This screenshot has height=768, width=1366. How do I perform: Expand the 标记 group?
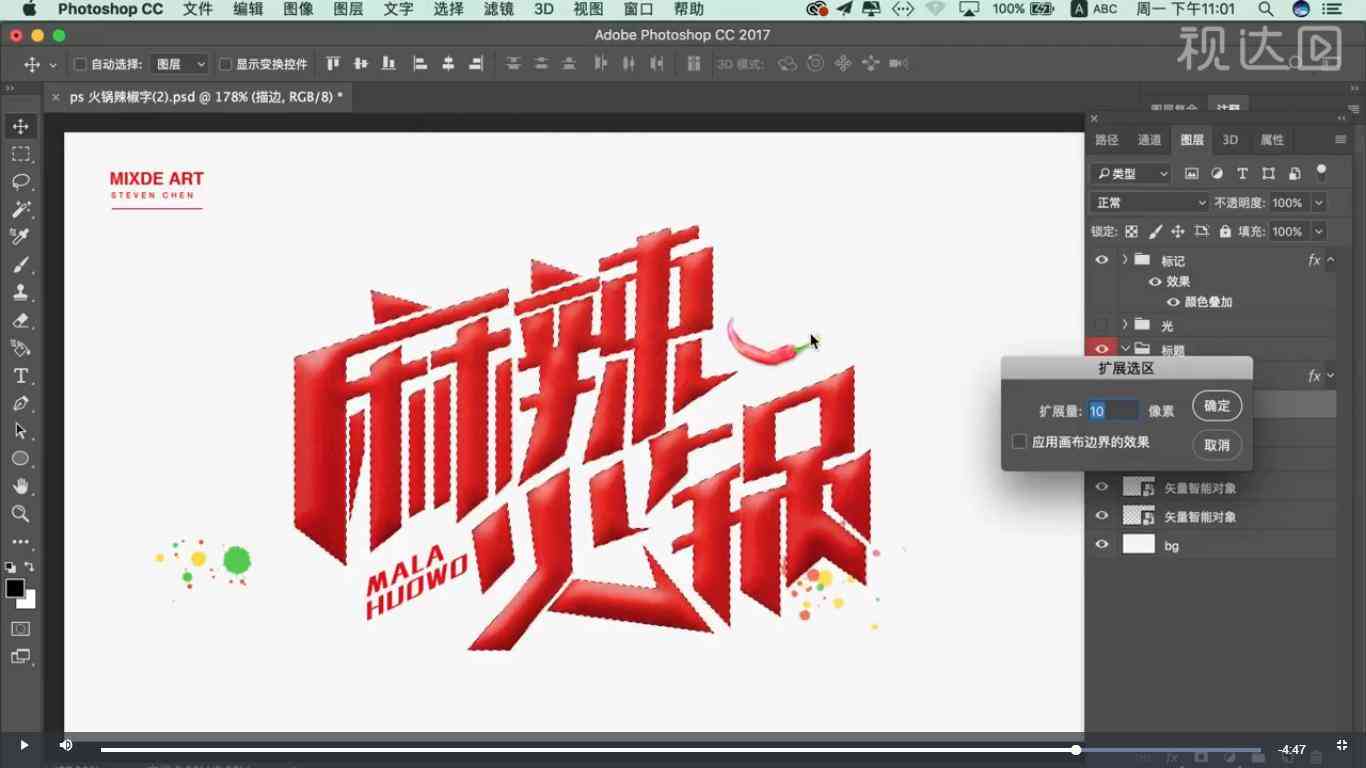click(1125, 260)
